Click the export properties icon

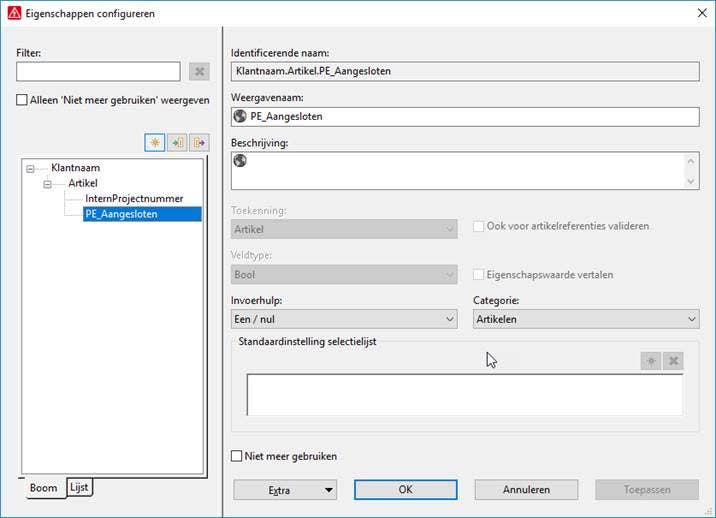(x=199, y=143)
